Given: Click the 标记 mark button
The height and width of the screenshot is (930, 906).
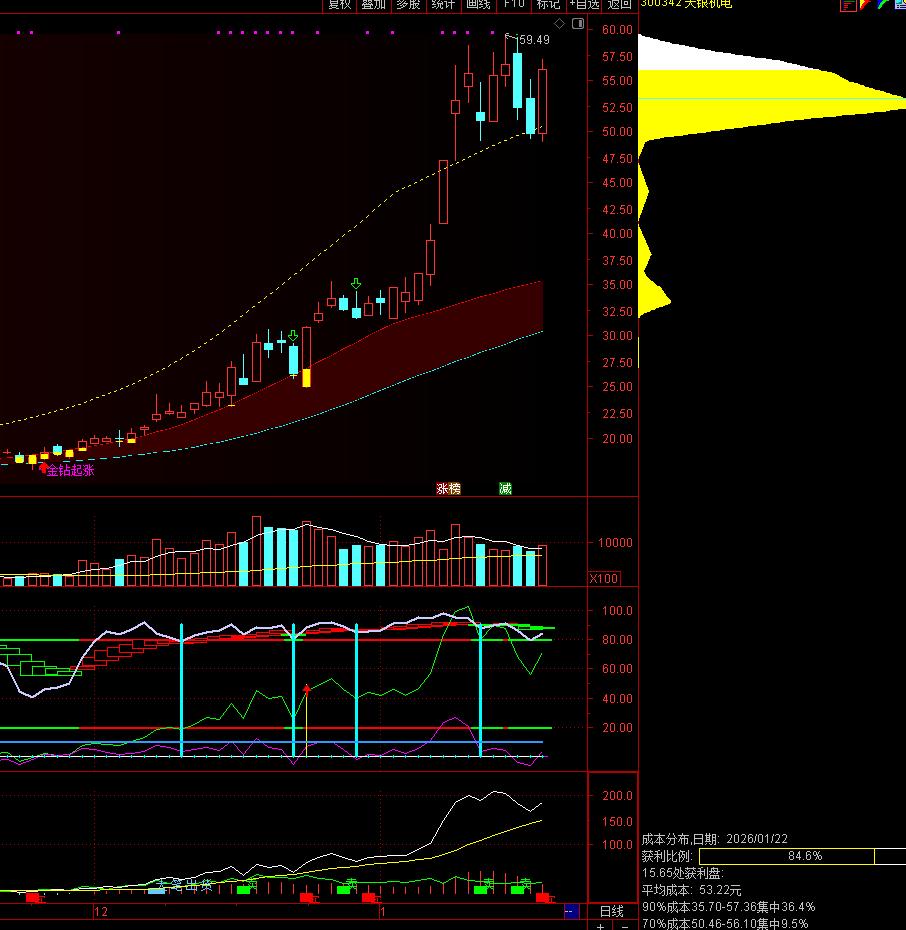Looking at the screenshot, I should tap(548, 5).
